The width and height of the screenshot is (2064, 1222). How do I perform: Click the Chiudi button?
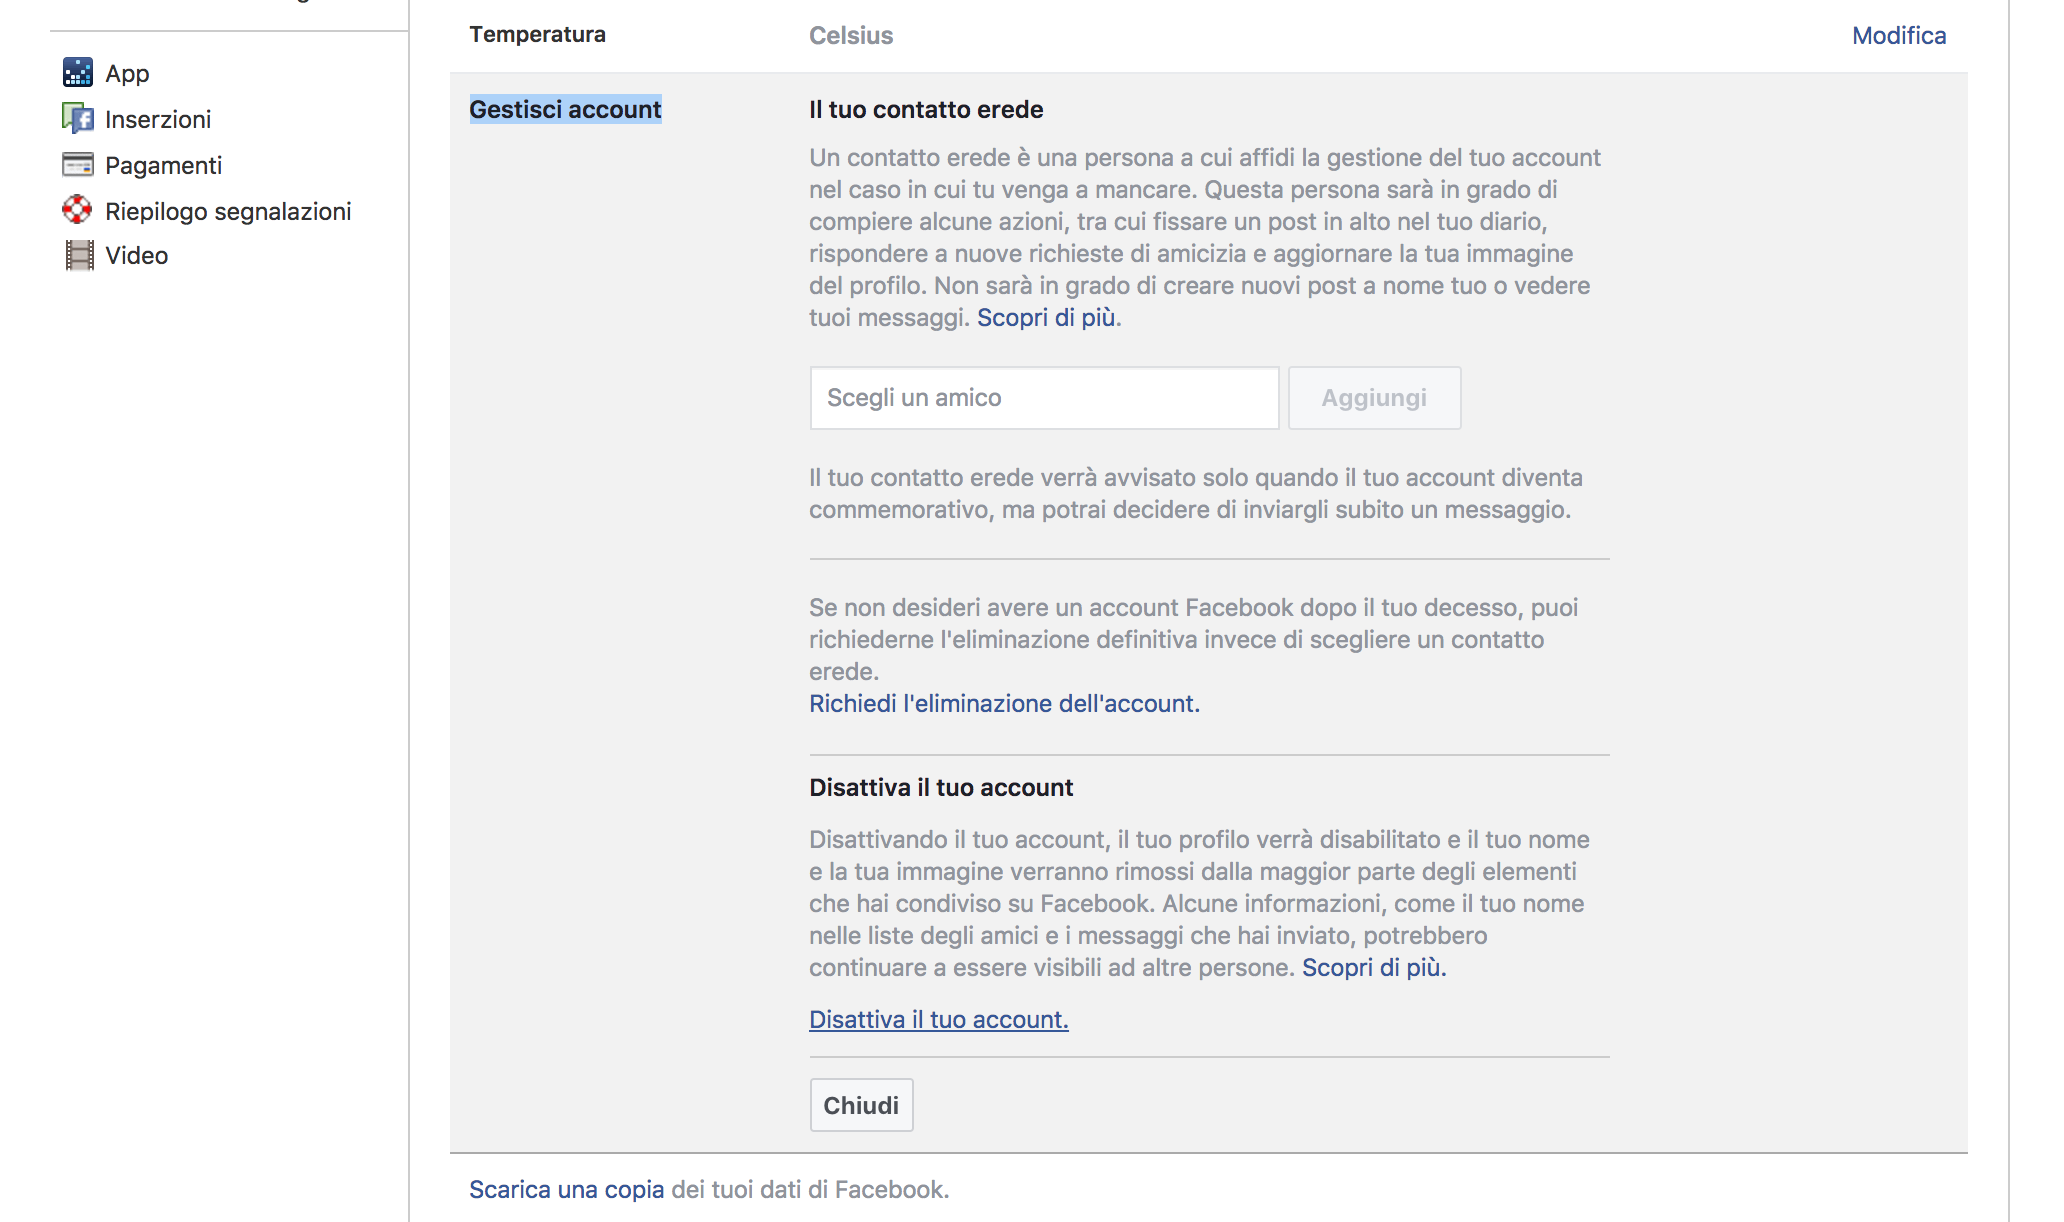tap(861, 1105)
